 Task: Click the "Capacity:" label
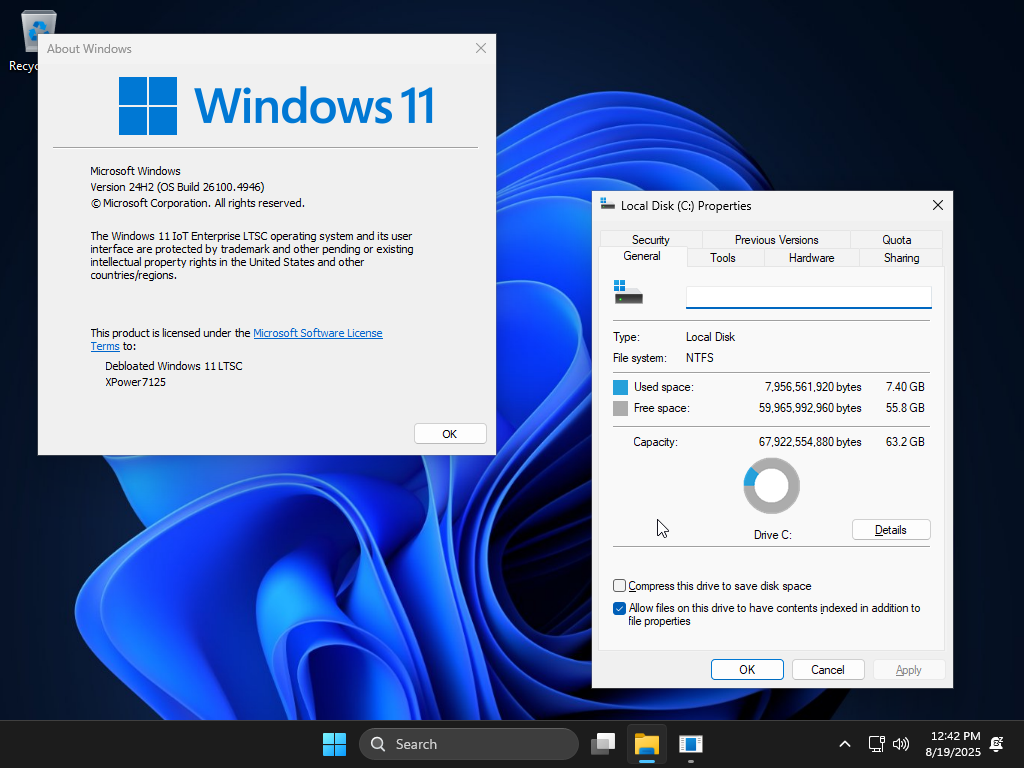click(656, 442)
